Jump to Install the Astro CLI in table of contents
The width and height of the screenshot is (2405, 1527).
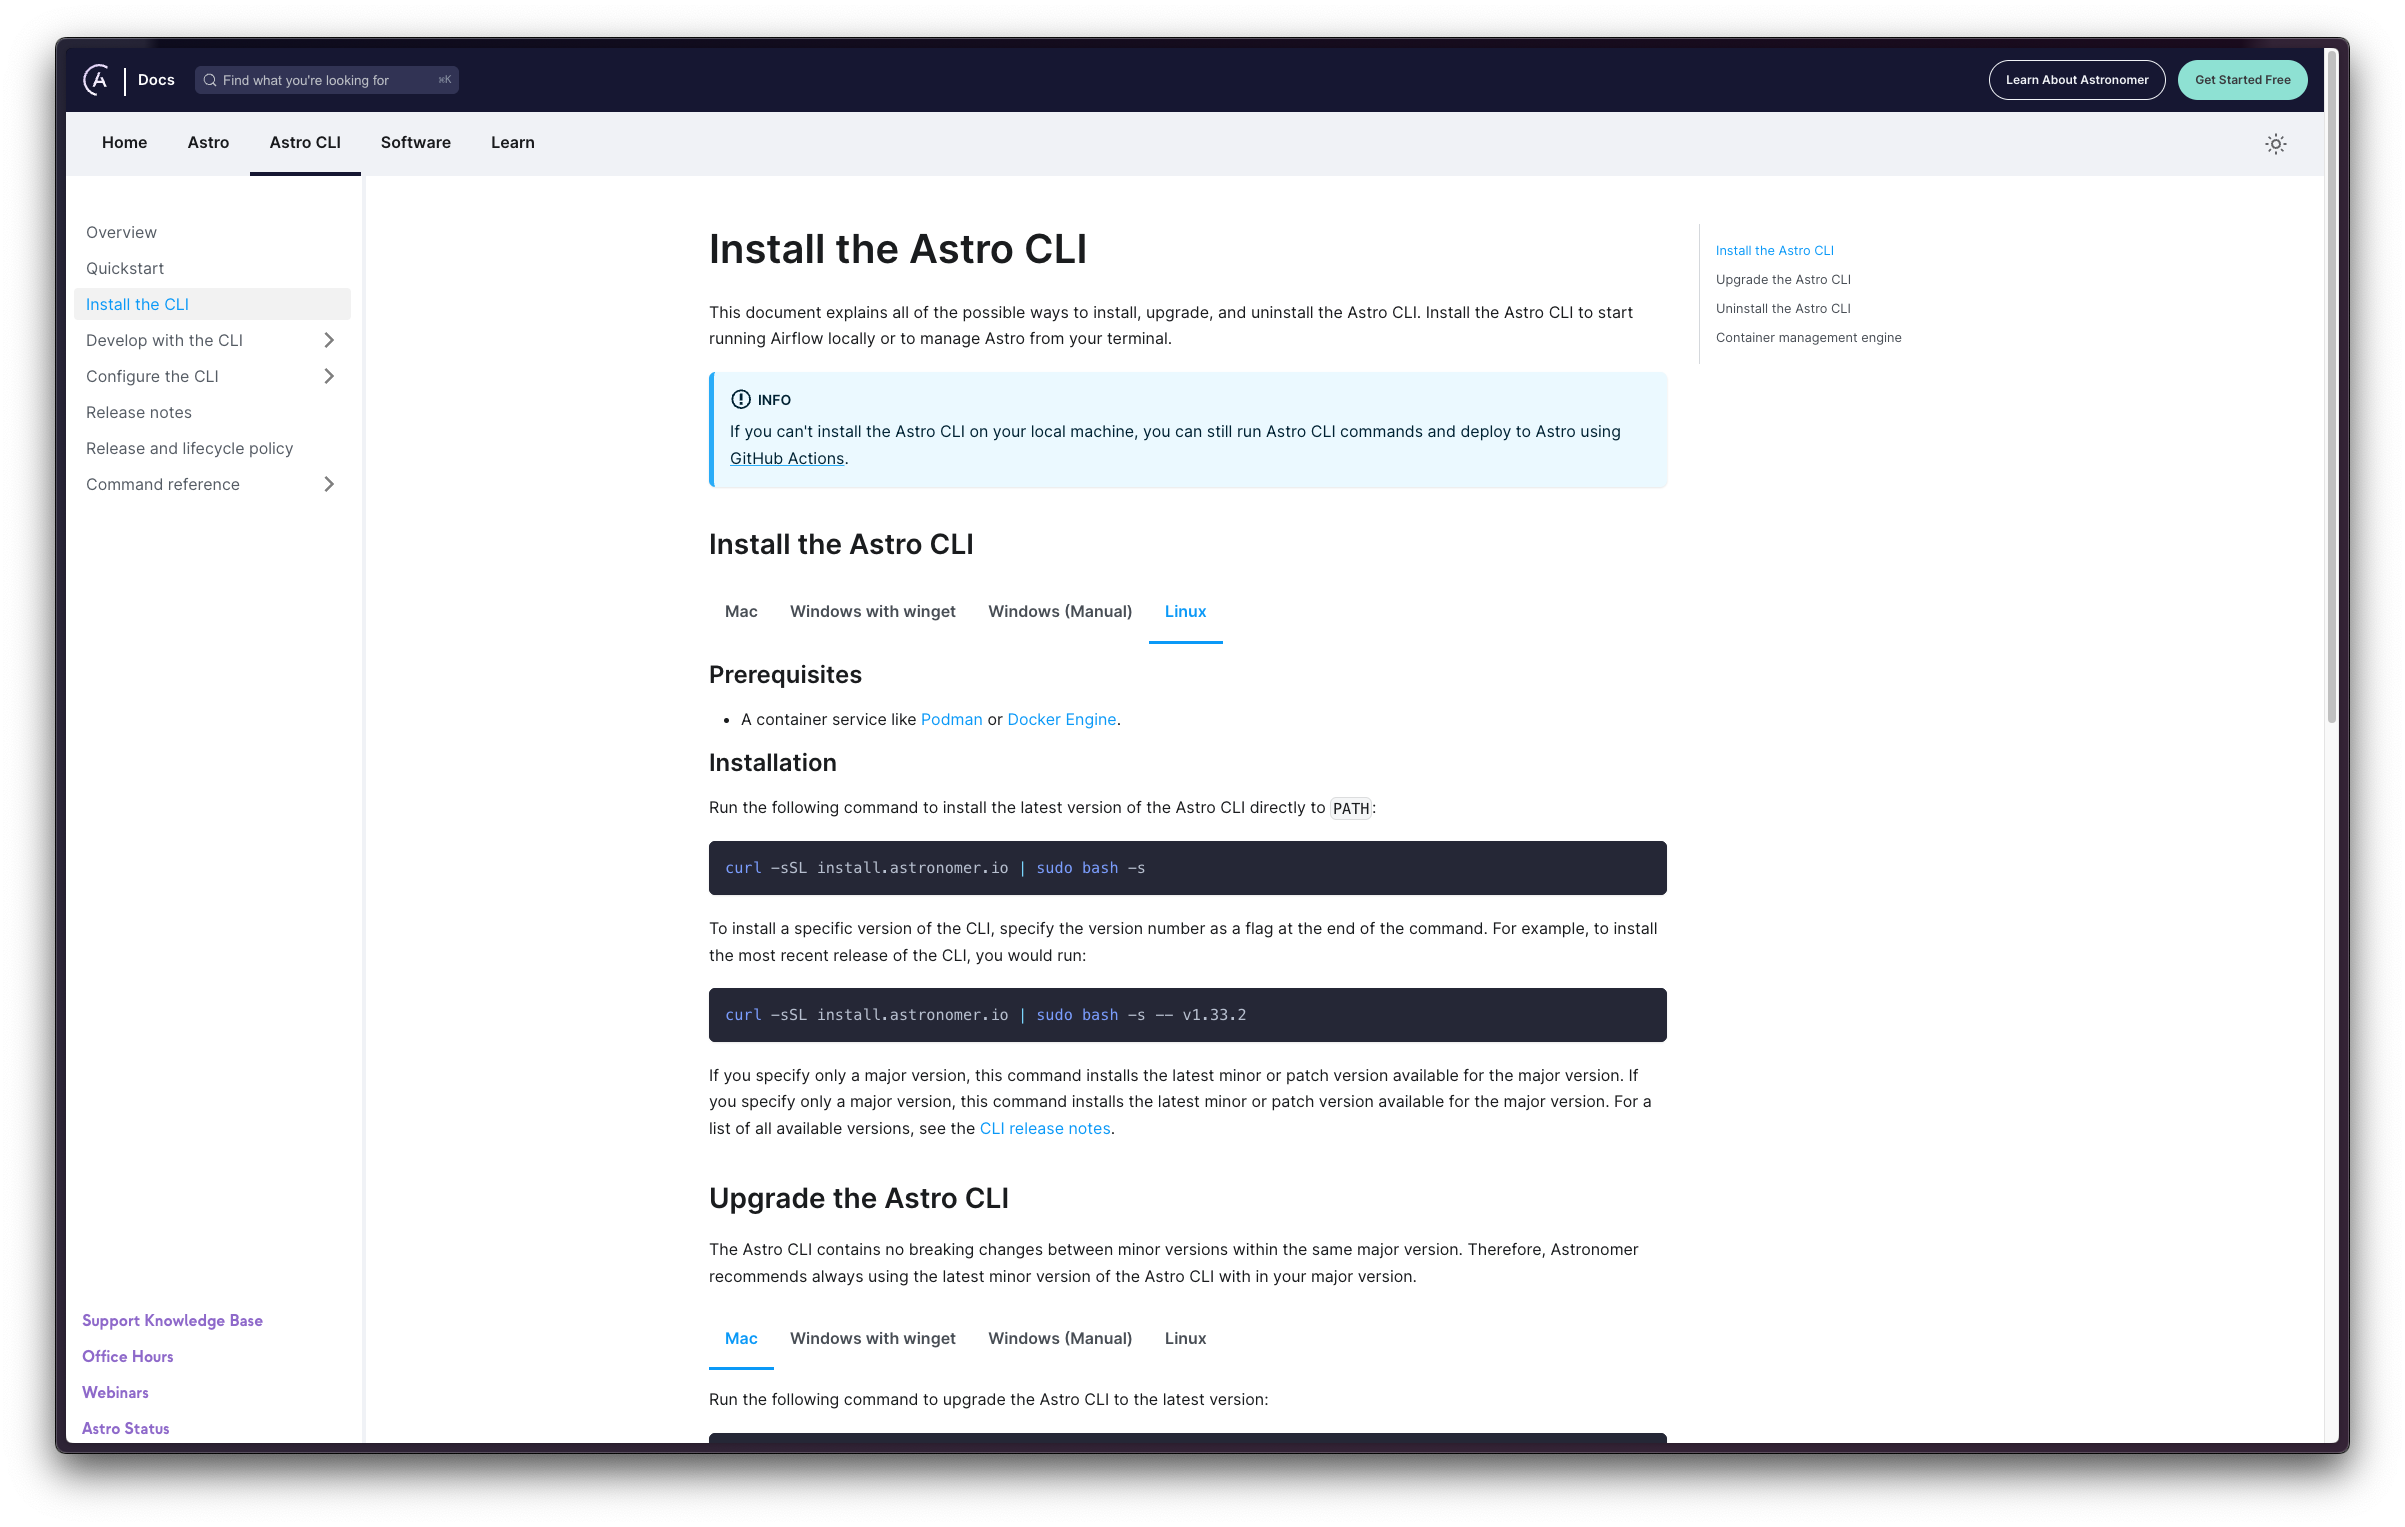tap(1774, 251)
